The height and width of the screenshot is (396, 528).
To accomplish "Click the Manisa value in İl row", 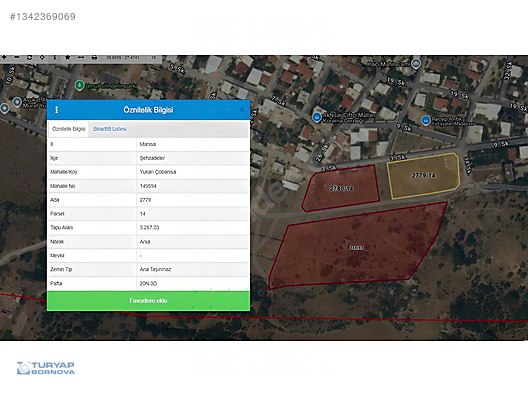I will pyautogui.click(x=148, y=144).
